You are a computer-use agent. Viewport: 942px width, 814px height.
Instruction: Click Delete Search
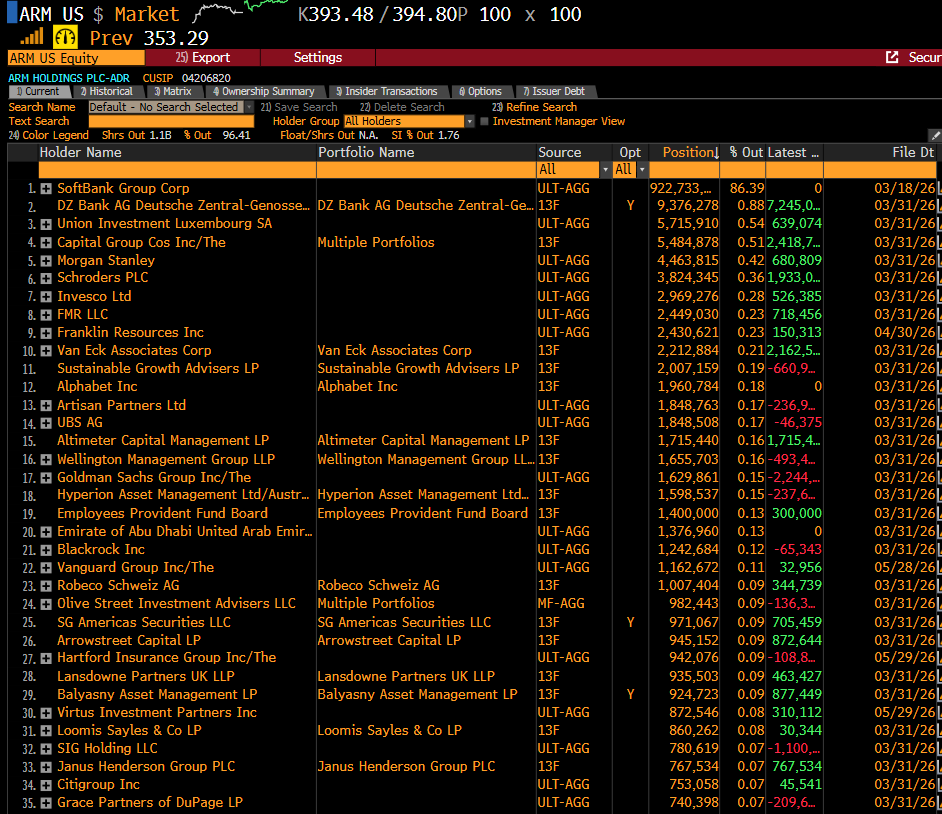coord(402,107)
